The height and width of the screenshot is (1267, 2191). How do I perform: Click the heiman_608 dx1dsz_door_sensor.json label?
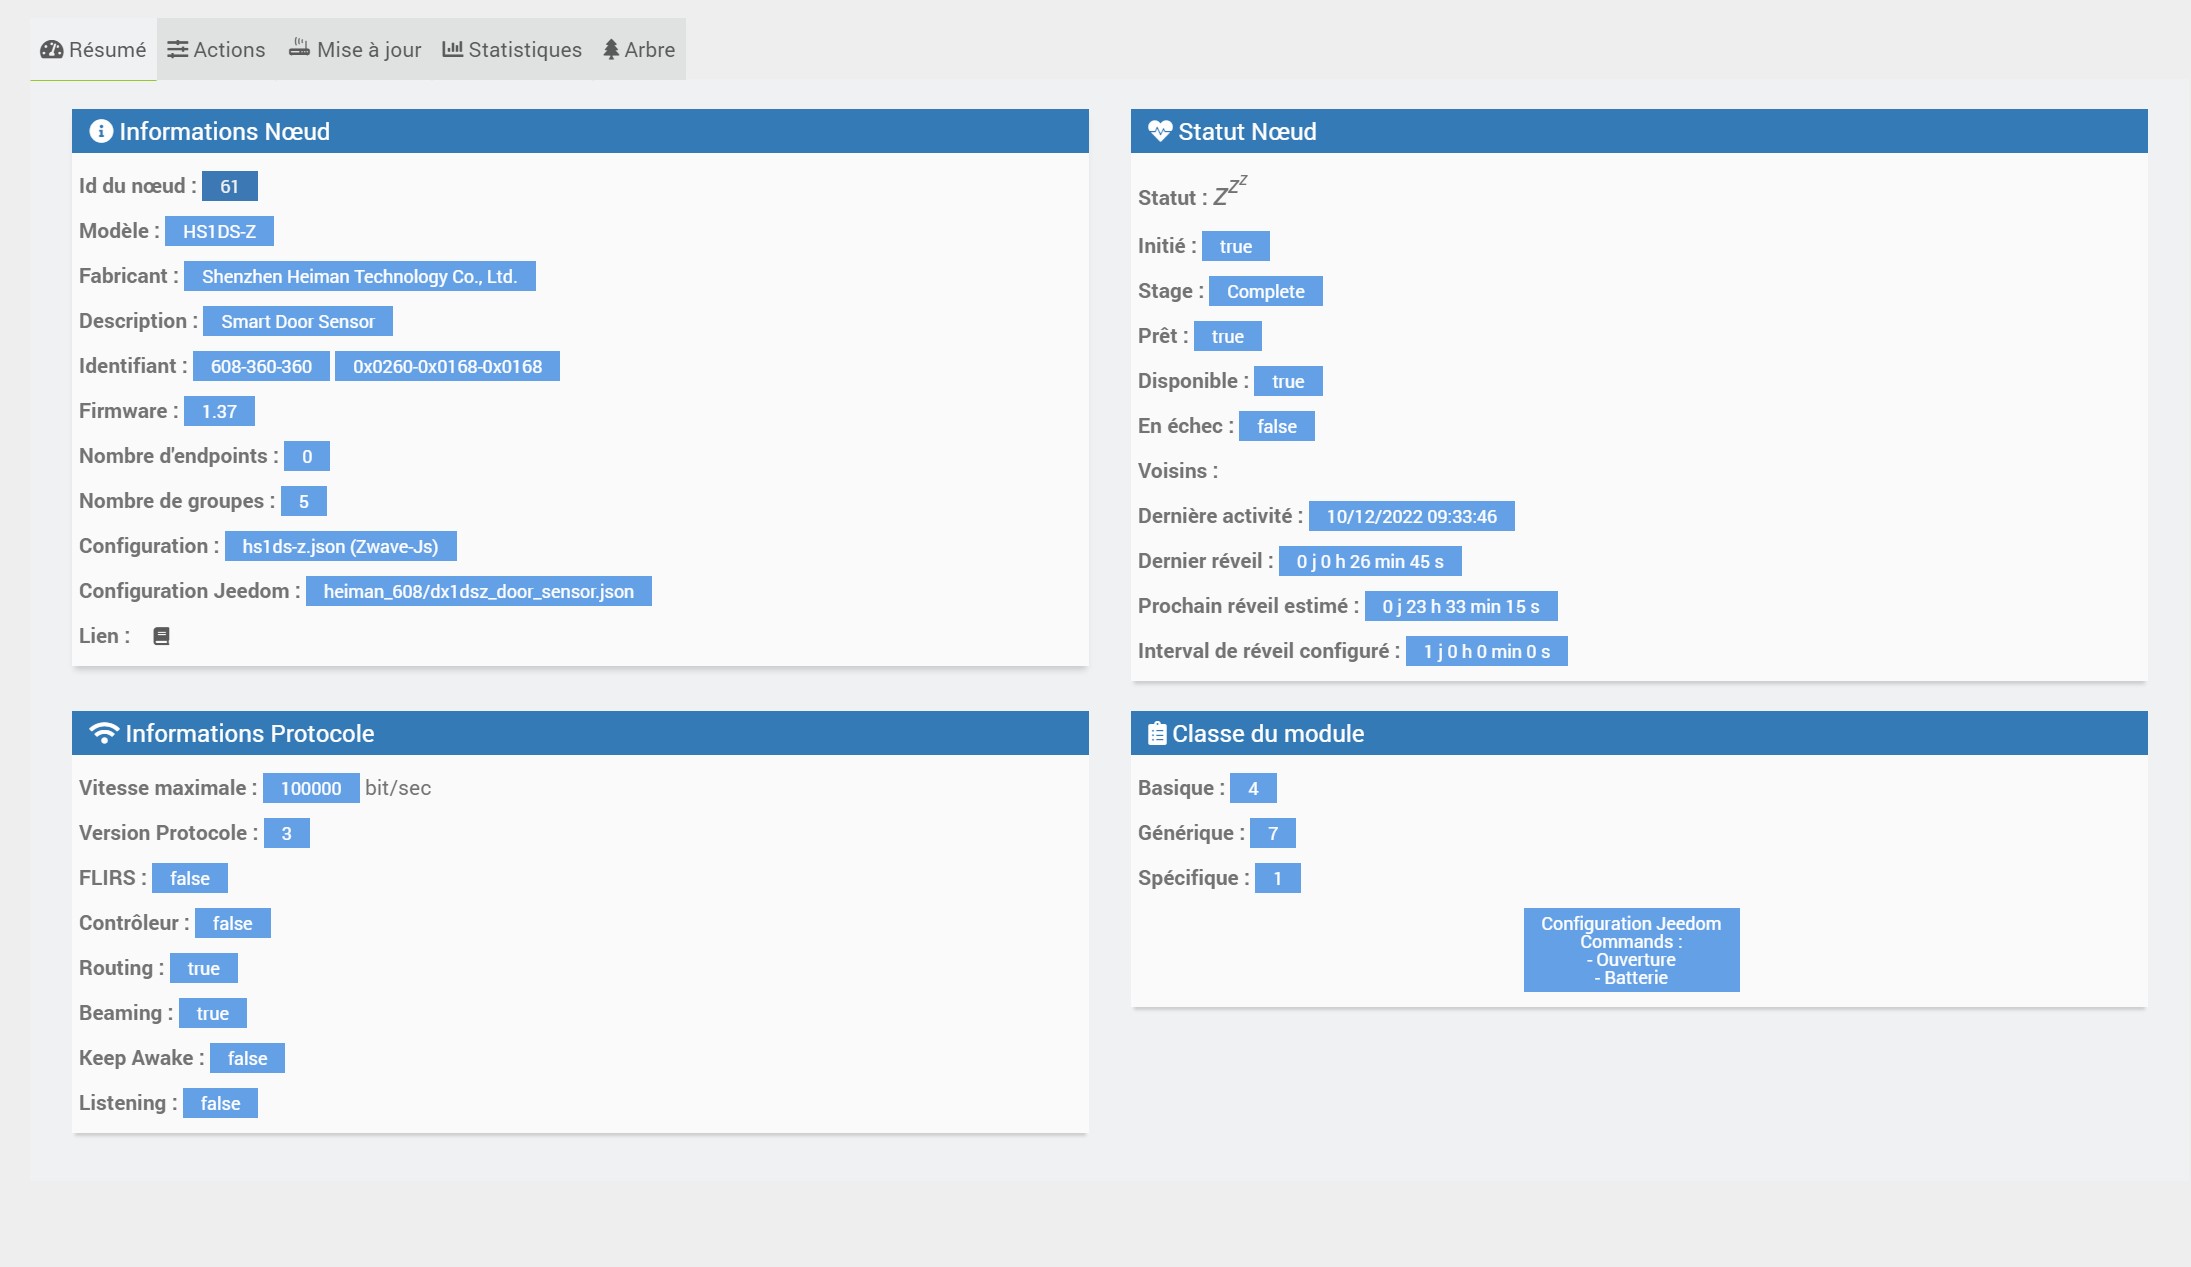478,591
